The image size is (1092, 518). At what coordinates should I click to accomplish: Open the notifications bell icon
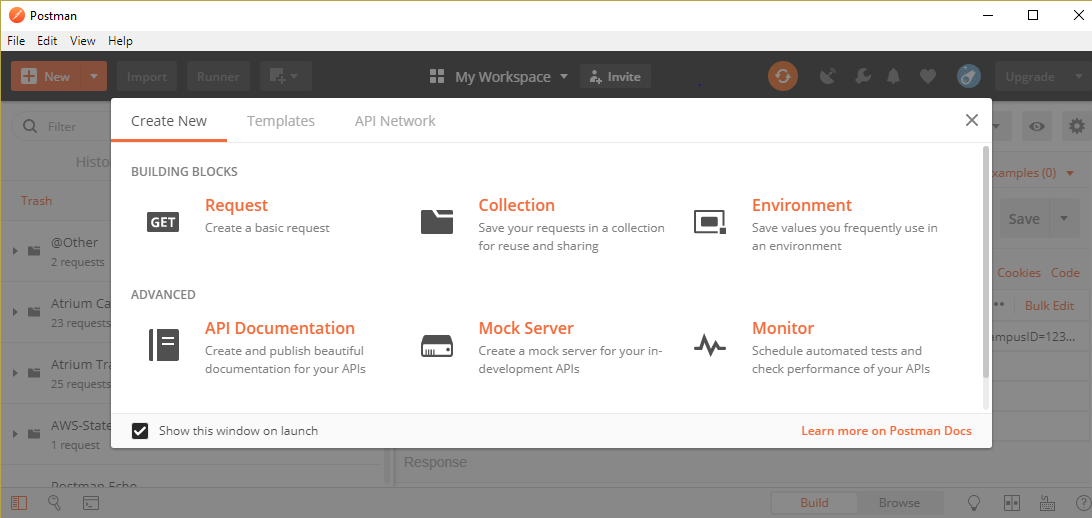[894, 77]
